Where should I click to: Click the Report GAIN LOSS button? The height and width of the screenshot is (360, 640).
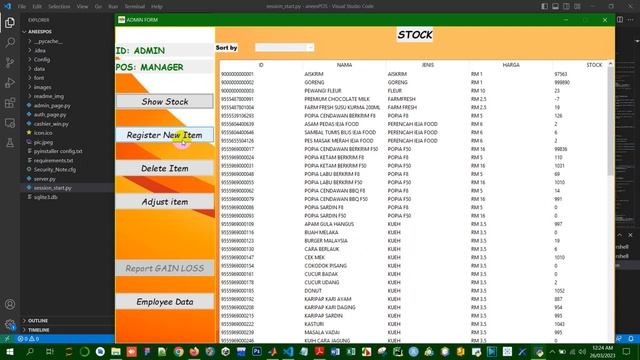coord(164,268)
